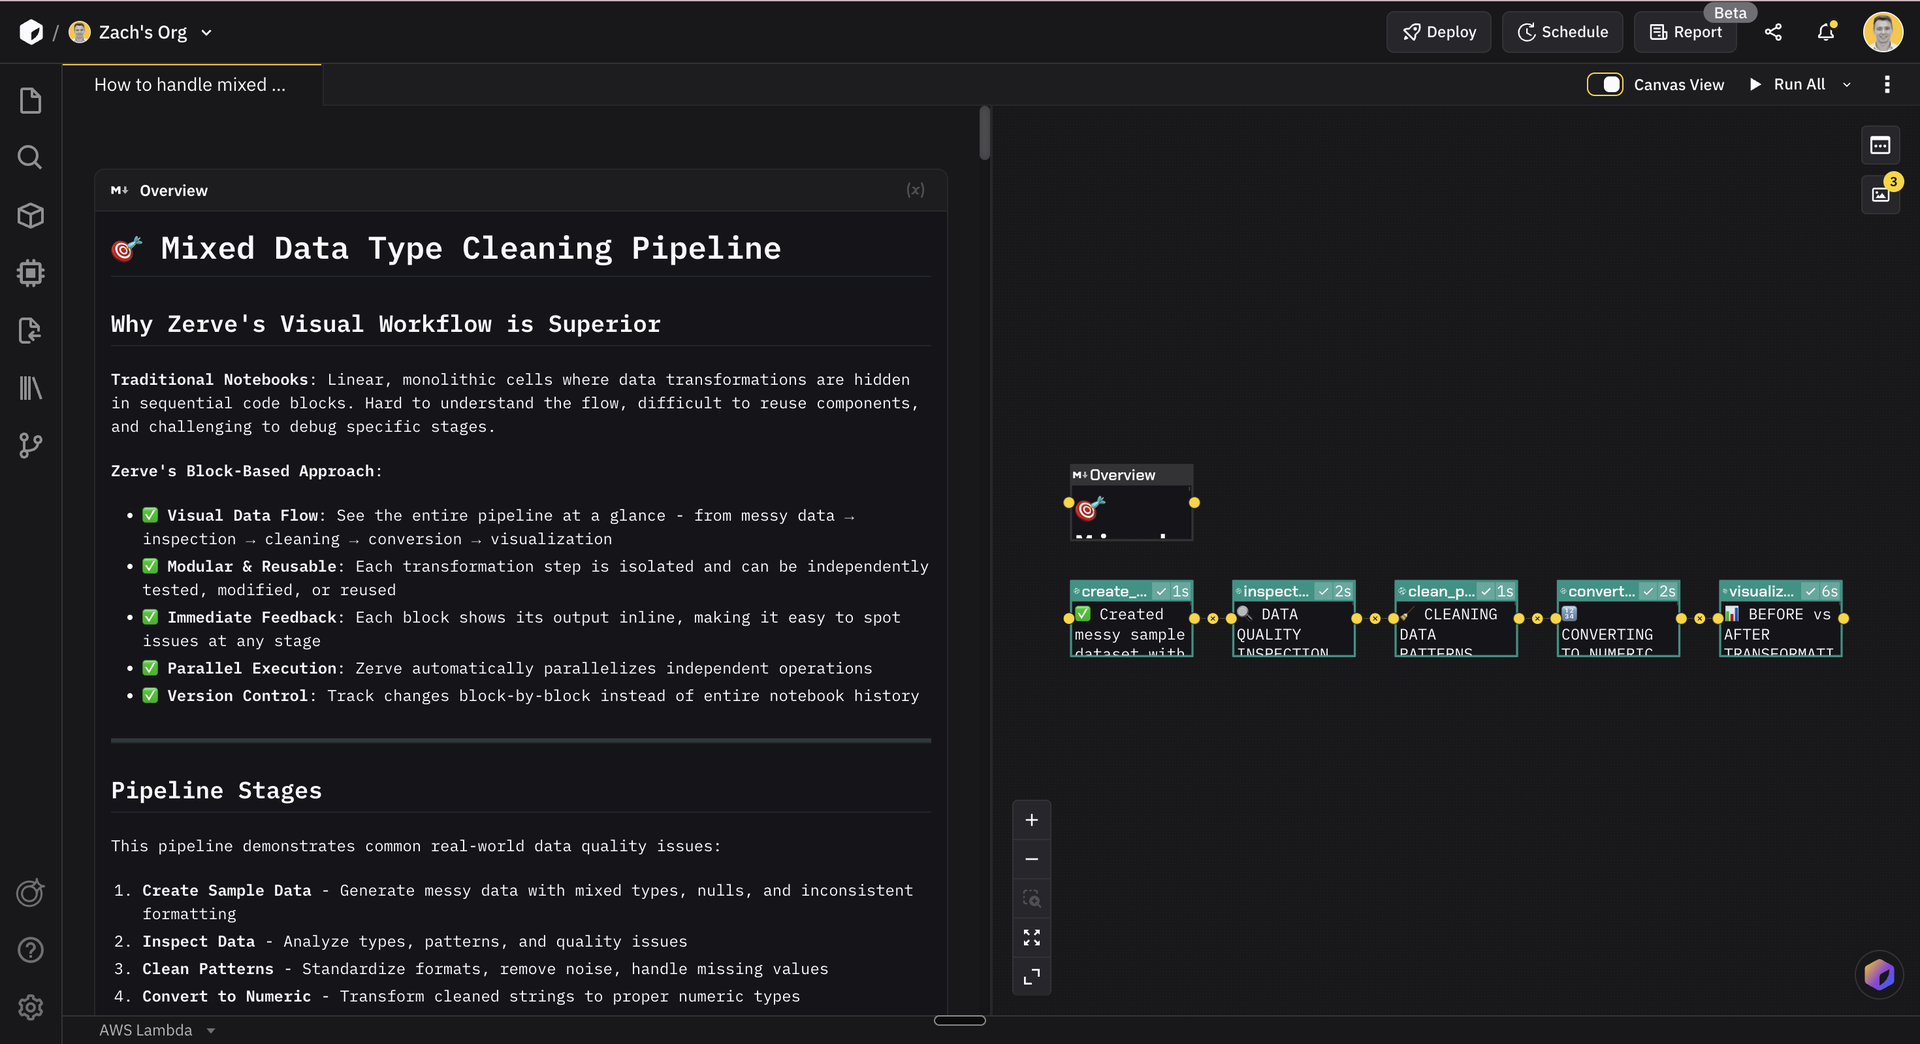
Task: Open the compute resources icon in the sidebar
Action: pos(30,273)
